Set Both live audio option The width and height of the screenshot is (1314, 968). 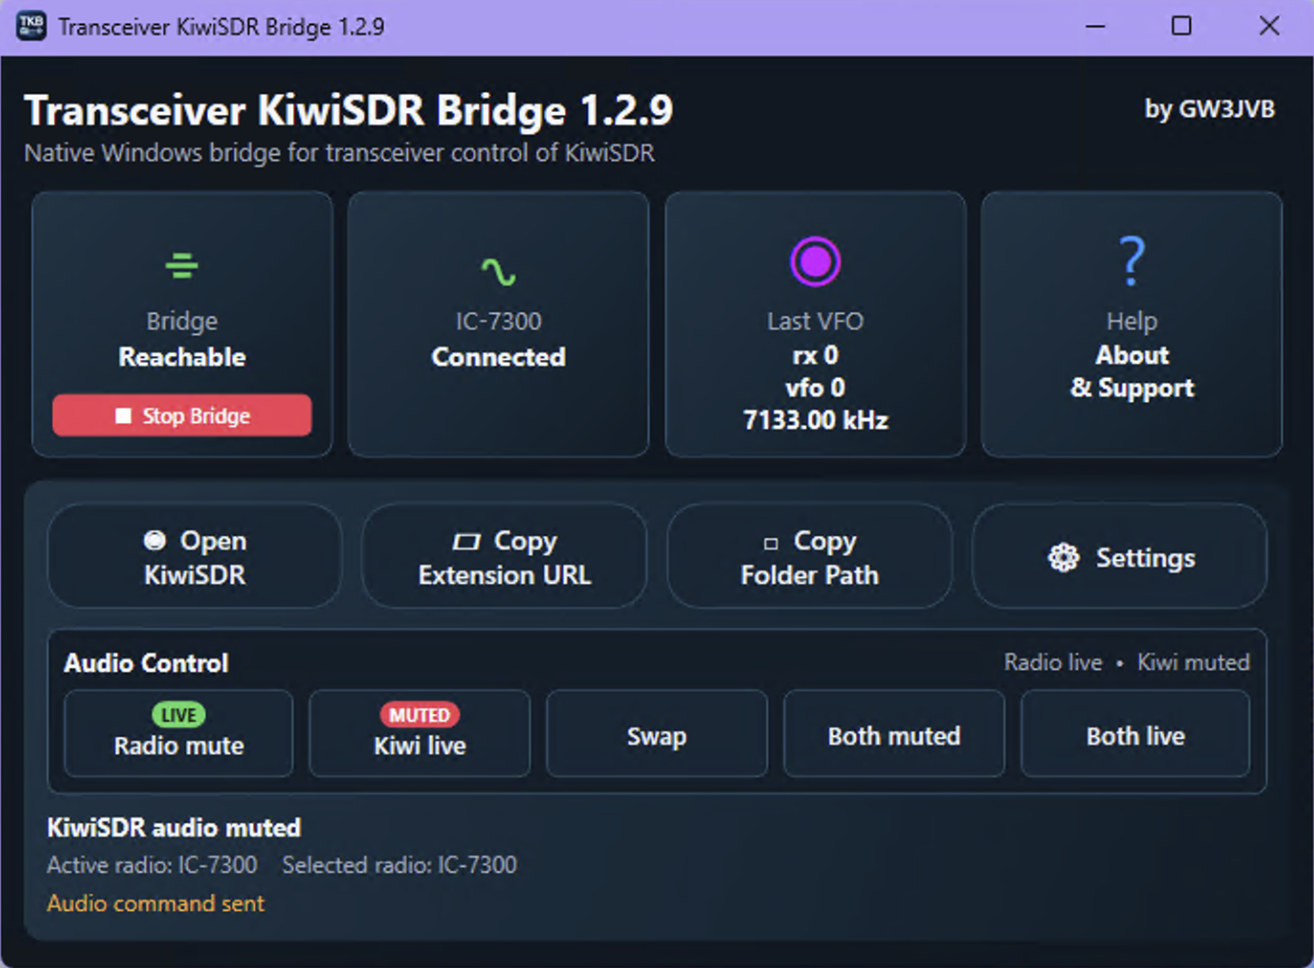tap(1135, 733)
